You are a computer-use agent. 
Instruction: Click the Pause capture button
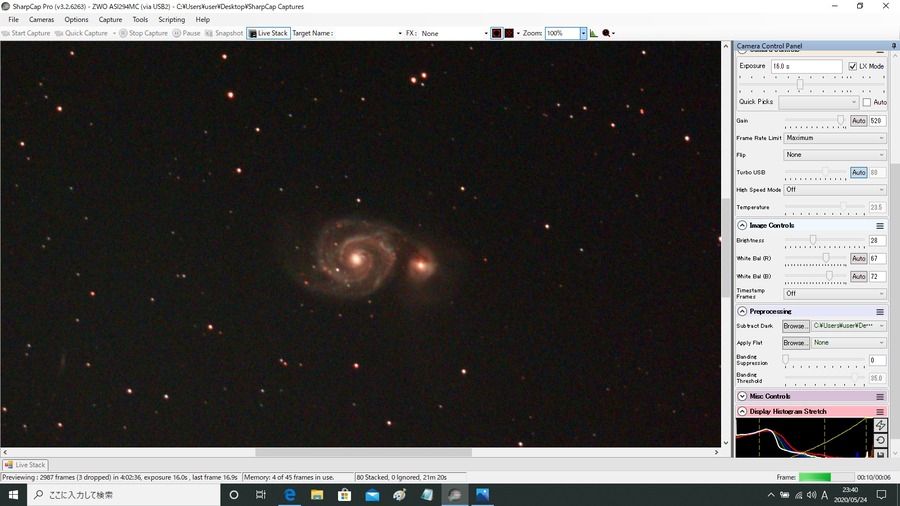pyautogui.click(x=187, y=33)
